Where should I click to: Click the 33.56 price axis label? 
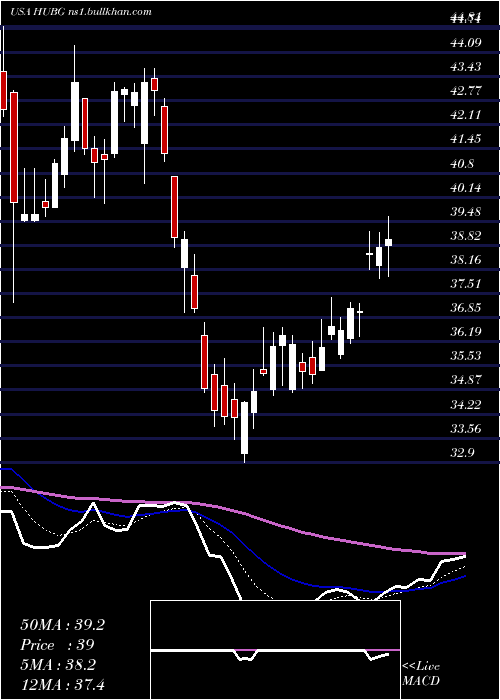(x=466, y=429)
